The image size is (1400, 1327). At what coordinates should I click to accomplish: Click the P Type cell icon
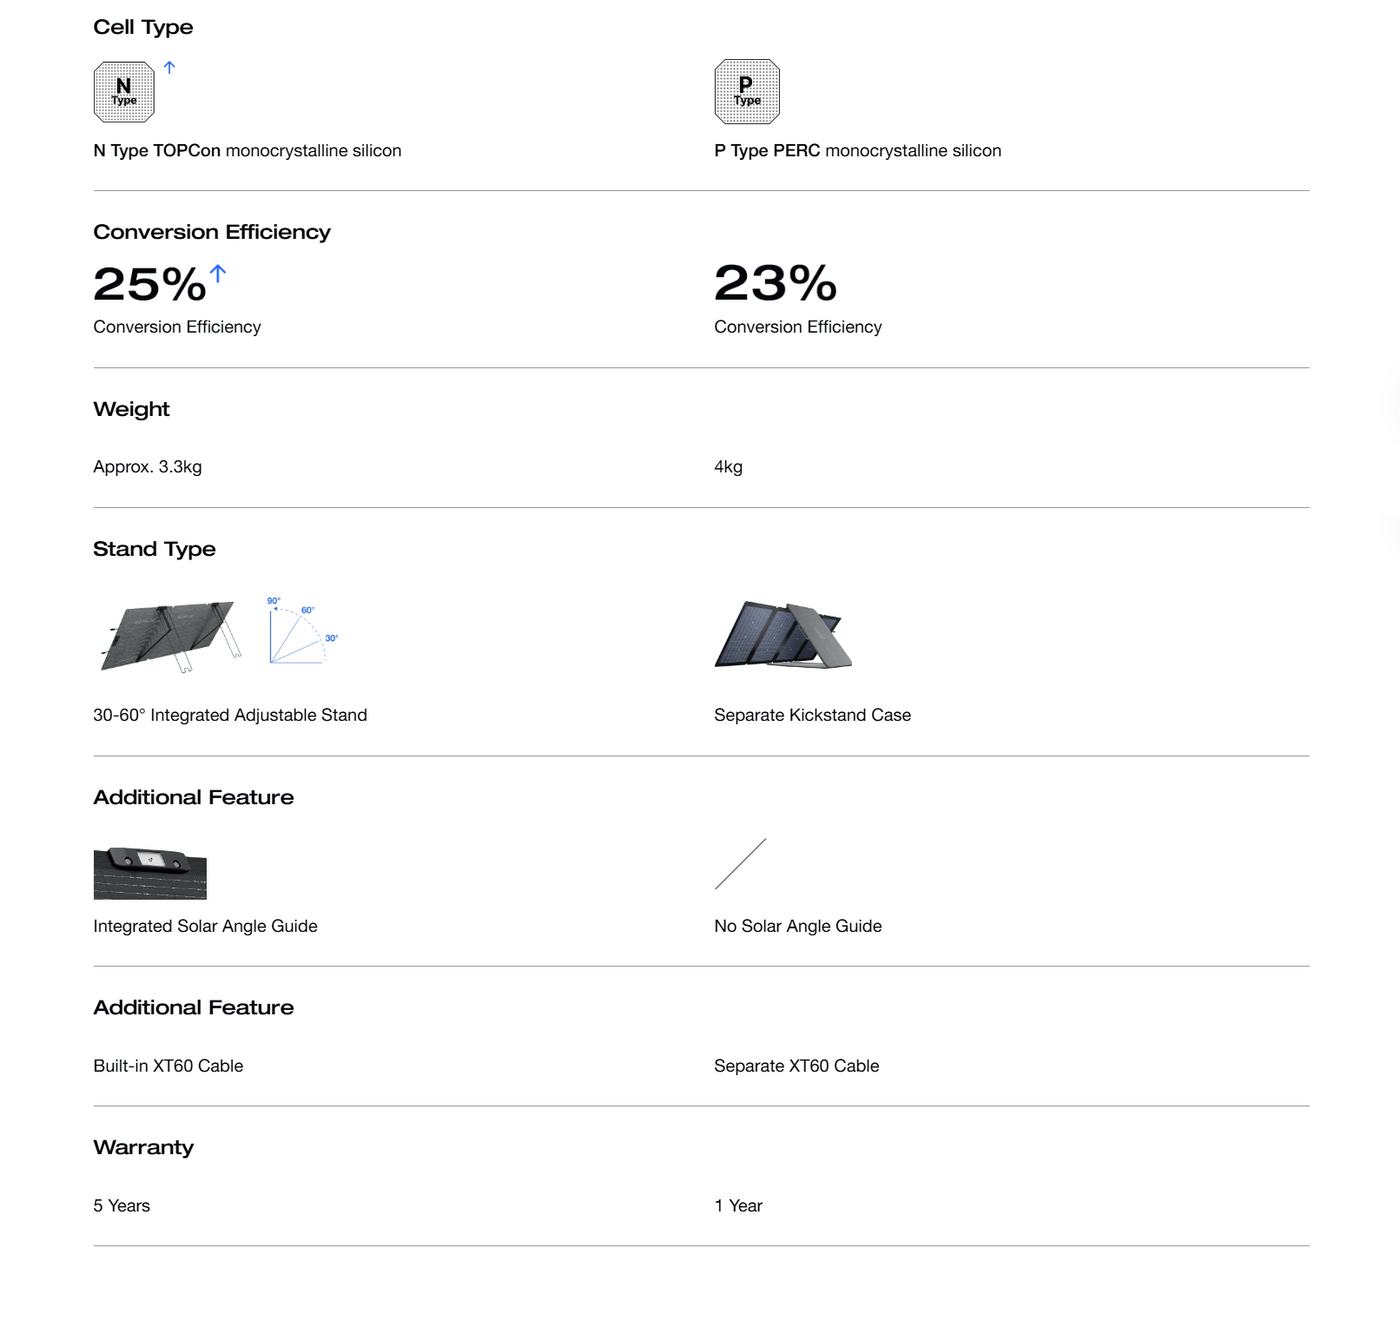747,92
